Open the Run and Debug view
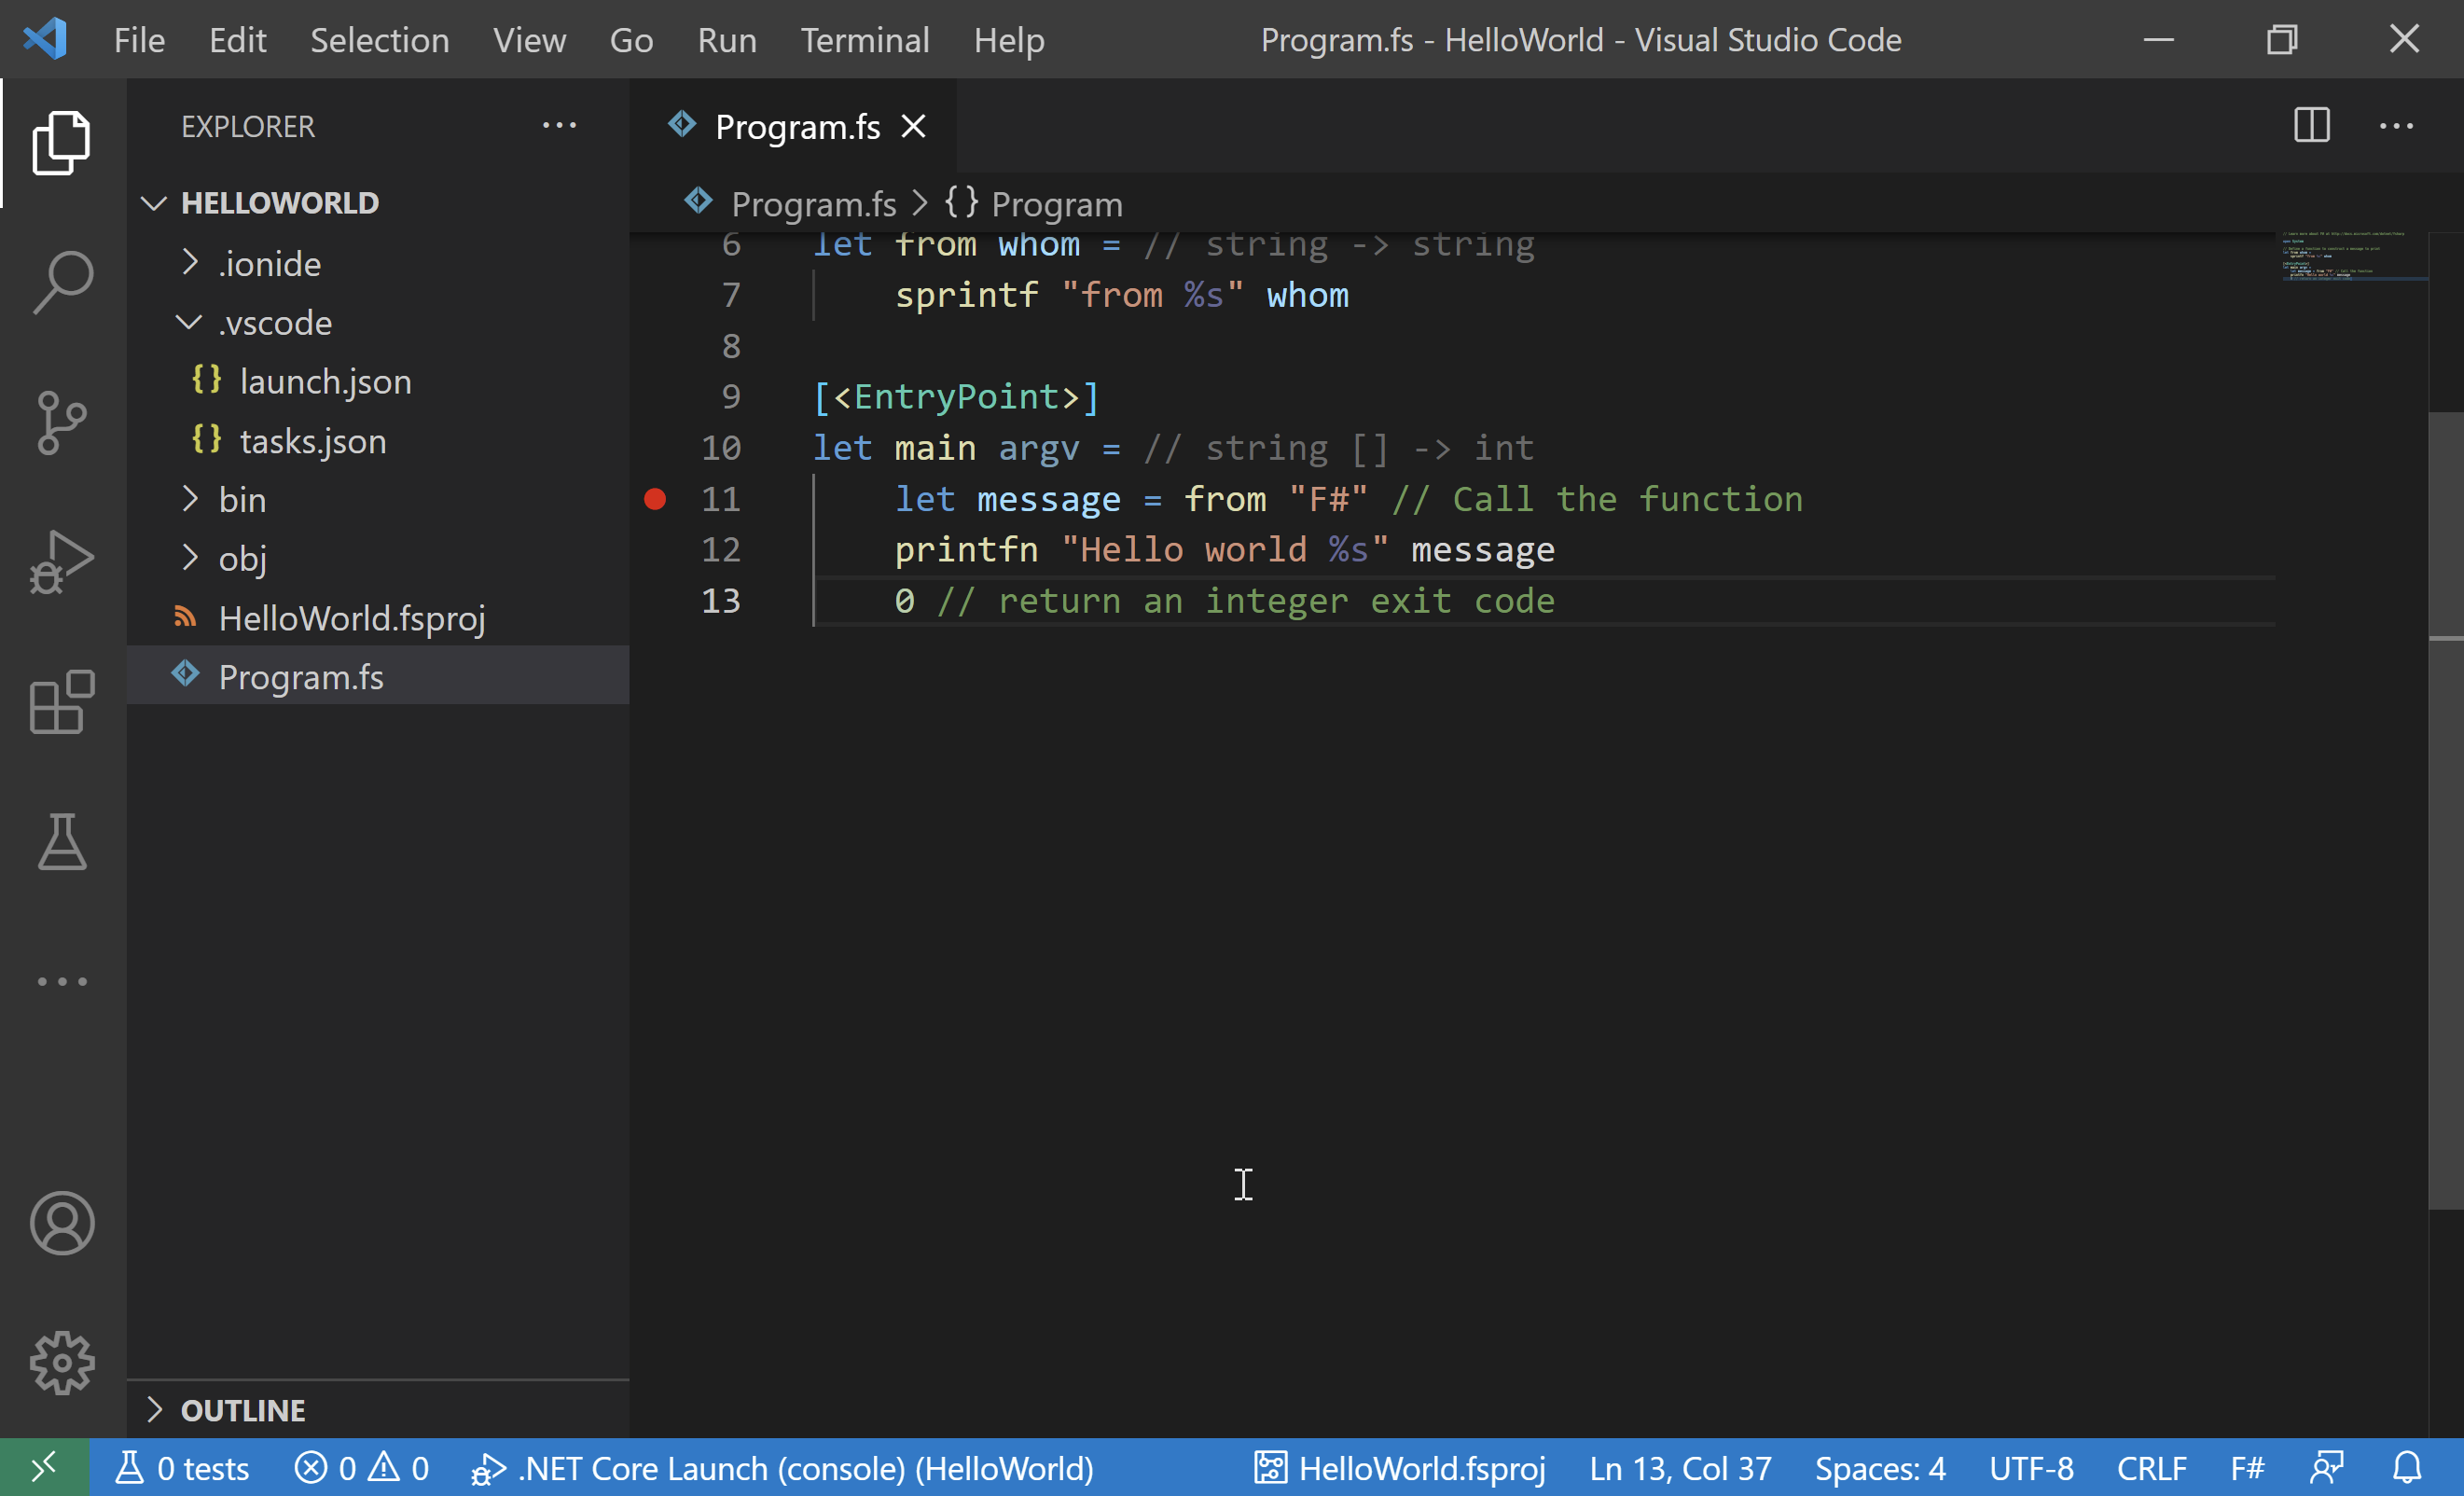The image size is (2464, 1496). [x=62, y=562]
